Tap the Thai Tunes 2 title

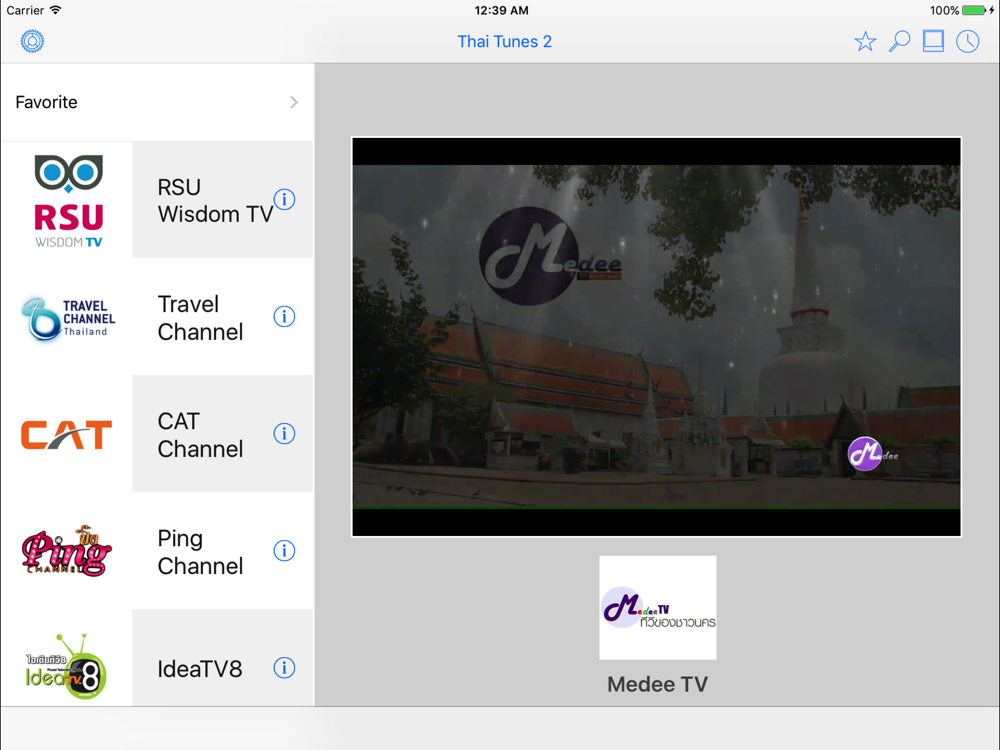point(504,41)
